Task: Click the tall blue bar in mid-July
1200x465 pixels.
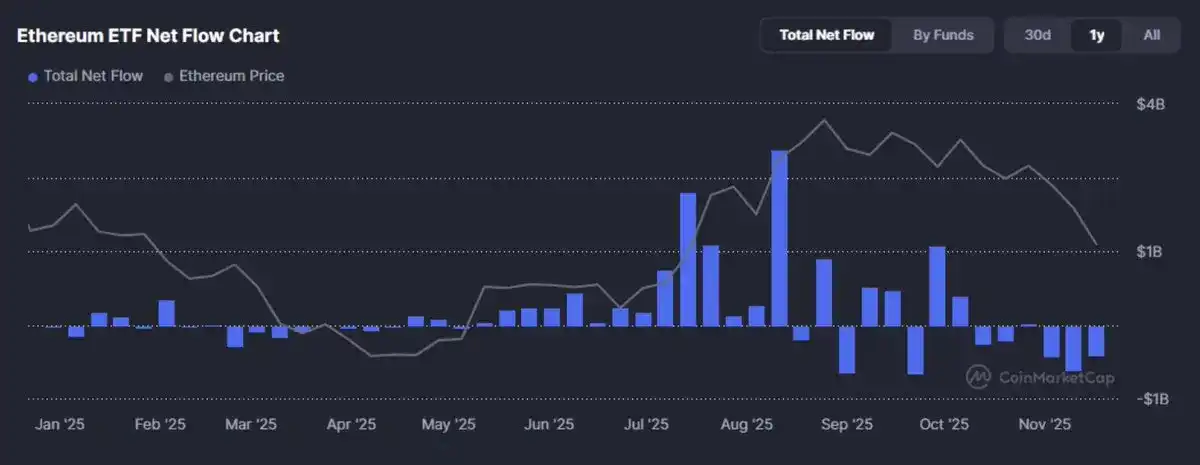Action: click(x=688, y=259)
